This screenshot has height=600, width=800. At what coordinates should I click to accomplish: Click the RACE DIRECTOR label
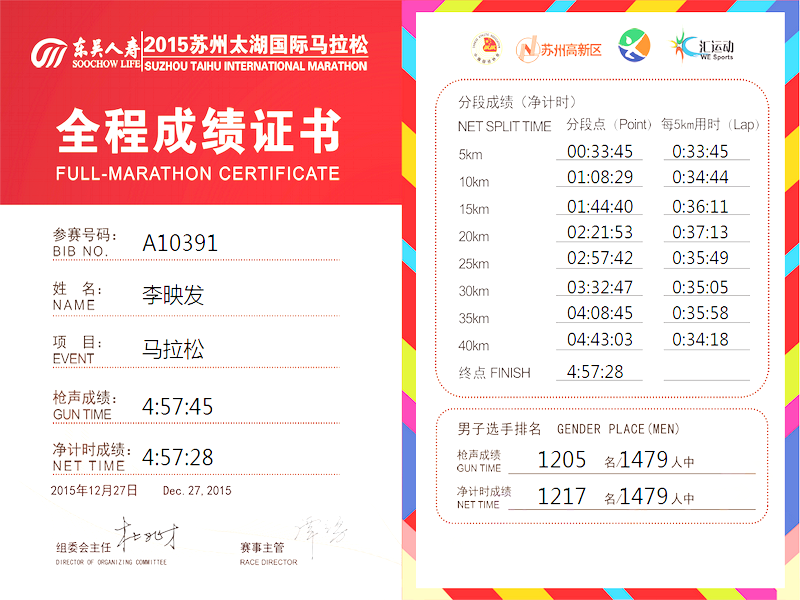pos(268,562)
